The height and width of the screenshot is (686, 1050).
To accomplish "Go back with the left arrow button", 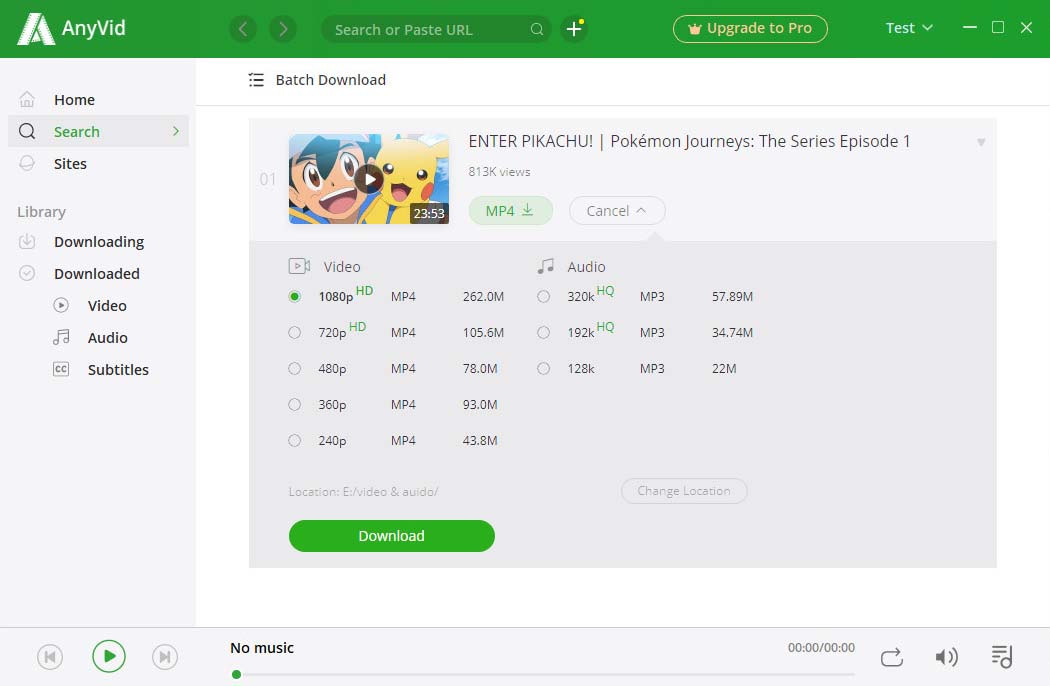I will (243, 29).
